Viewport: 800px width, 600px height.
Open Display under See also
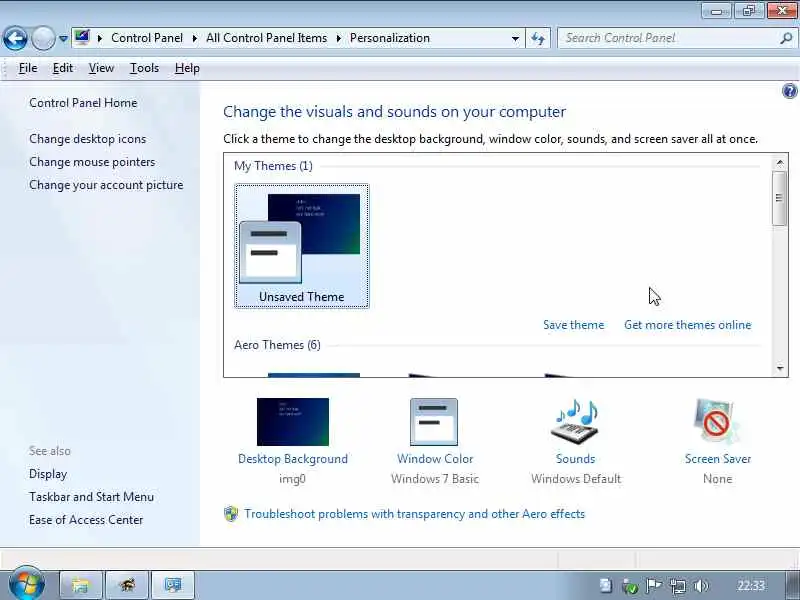48,474
